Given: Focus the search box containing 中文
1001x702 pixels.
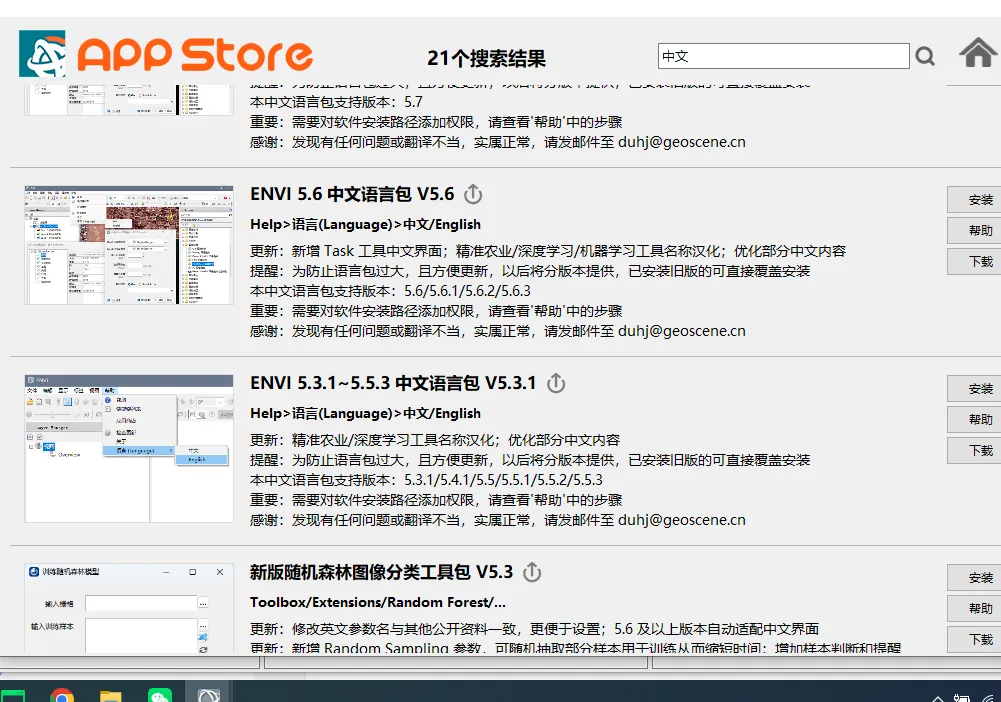Looking at the screenshot, I should click(x=783, y=56).
